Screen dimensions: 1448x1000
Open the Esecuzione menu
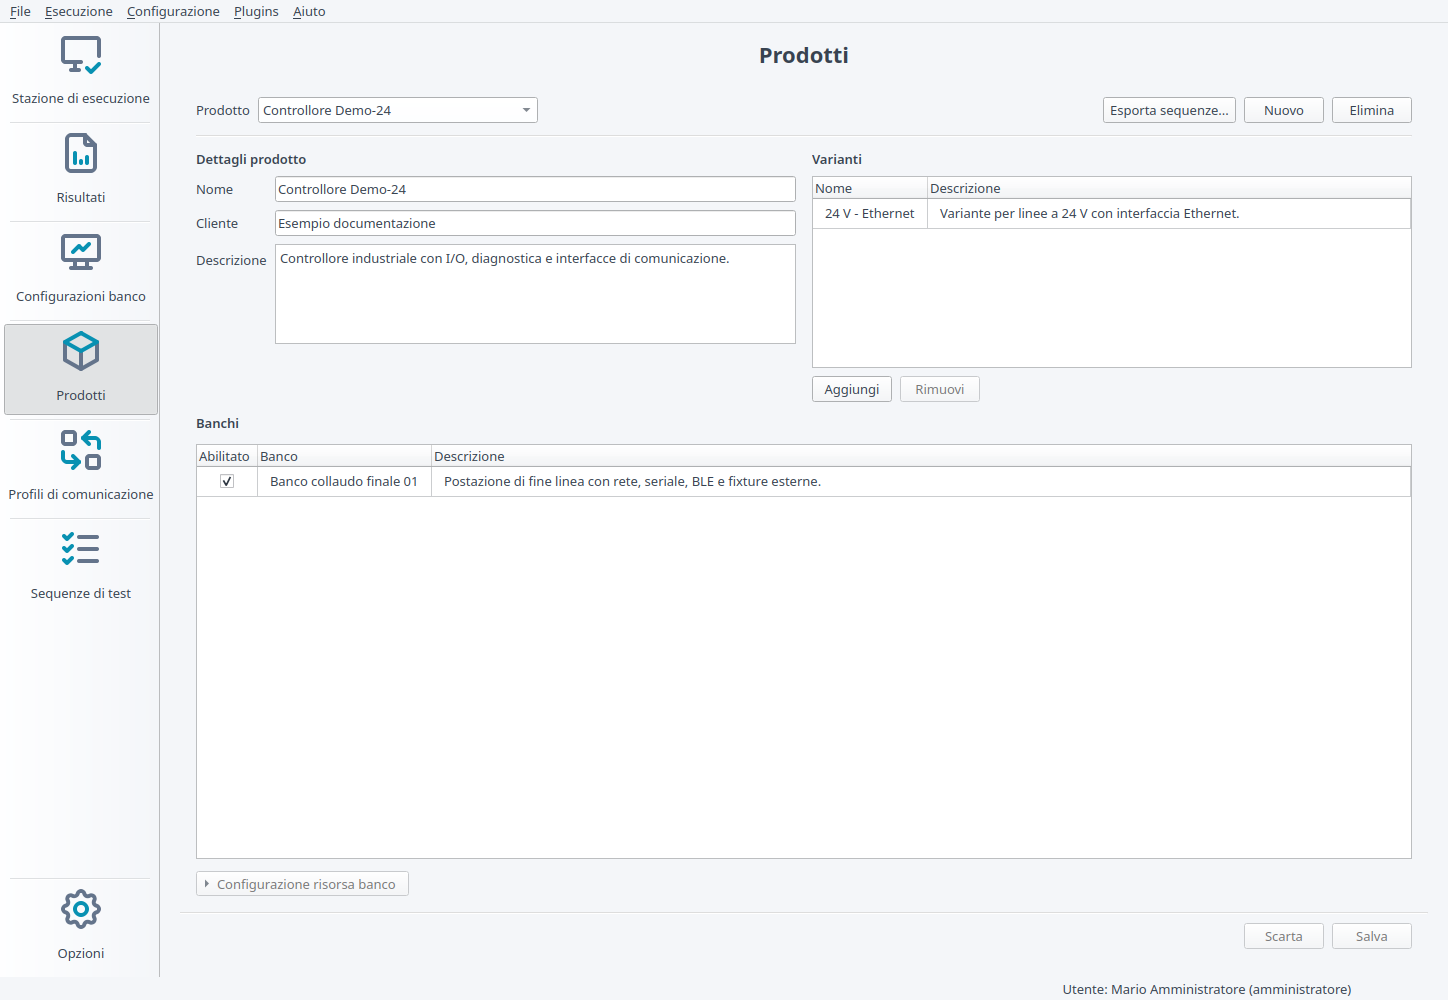(x=79, y=11)
